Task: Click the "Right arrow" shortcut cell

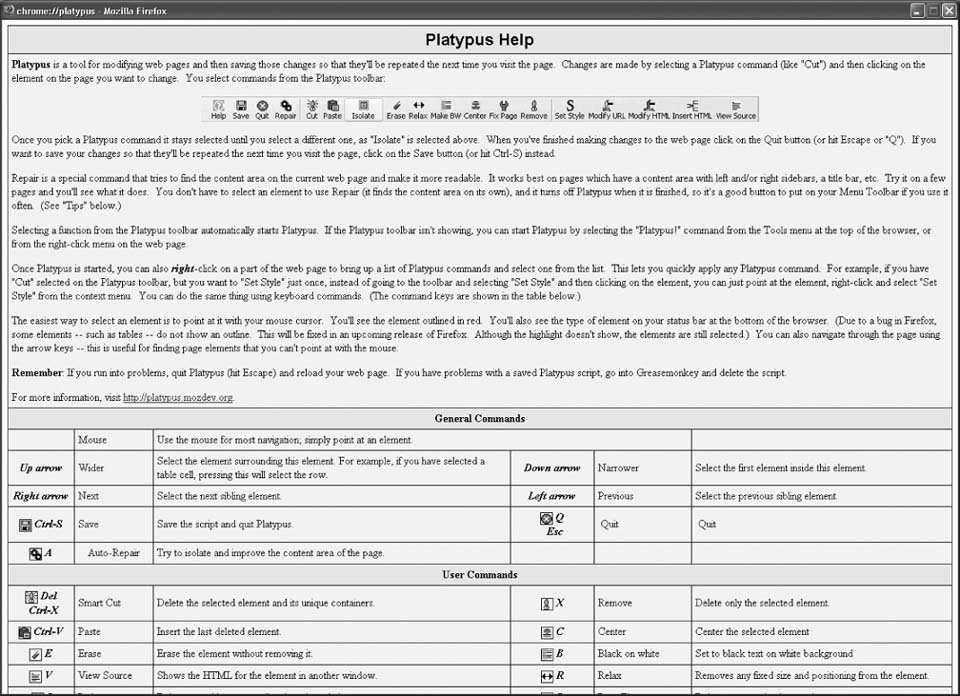Action: [41, 496]
